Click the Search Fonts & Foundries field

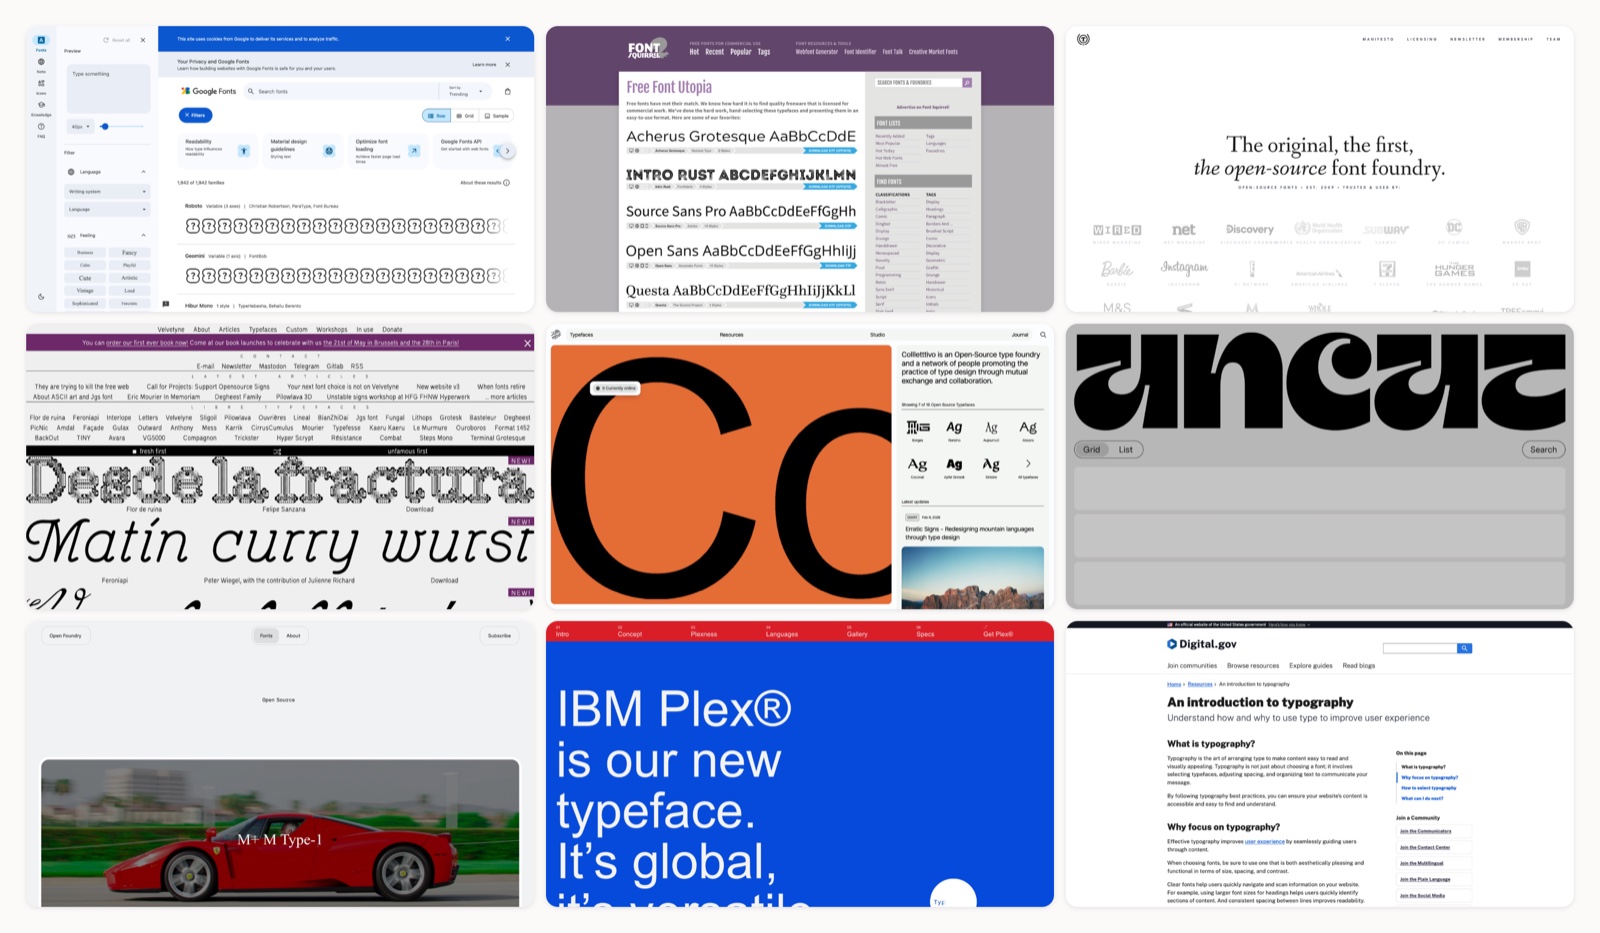pos(918,82)
